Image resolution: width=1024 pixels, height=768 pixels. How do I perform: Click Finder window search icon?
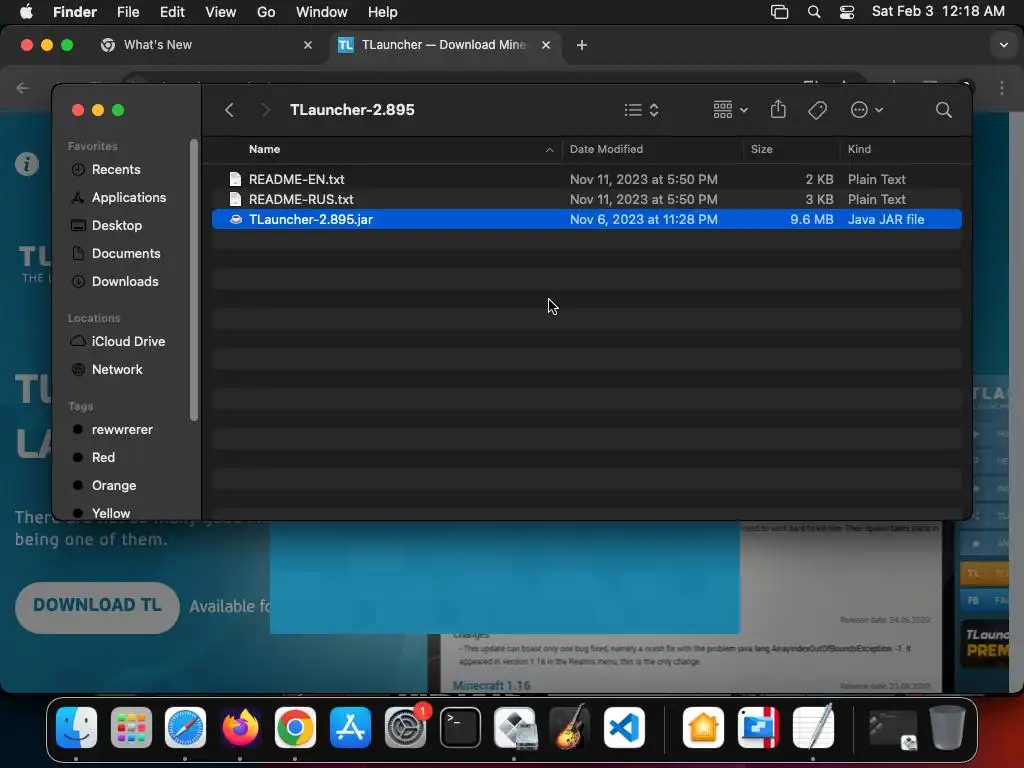(943, 110)
